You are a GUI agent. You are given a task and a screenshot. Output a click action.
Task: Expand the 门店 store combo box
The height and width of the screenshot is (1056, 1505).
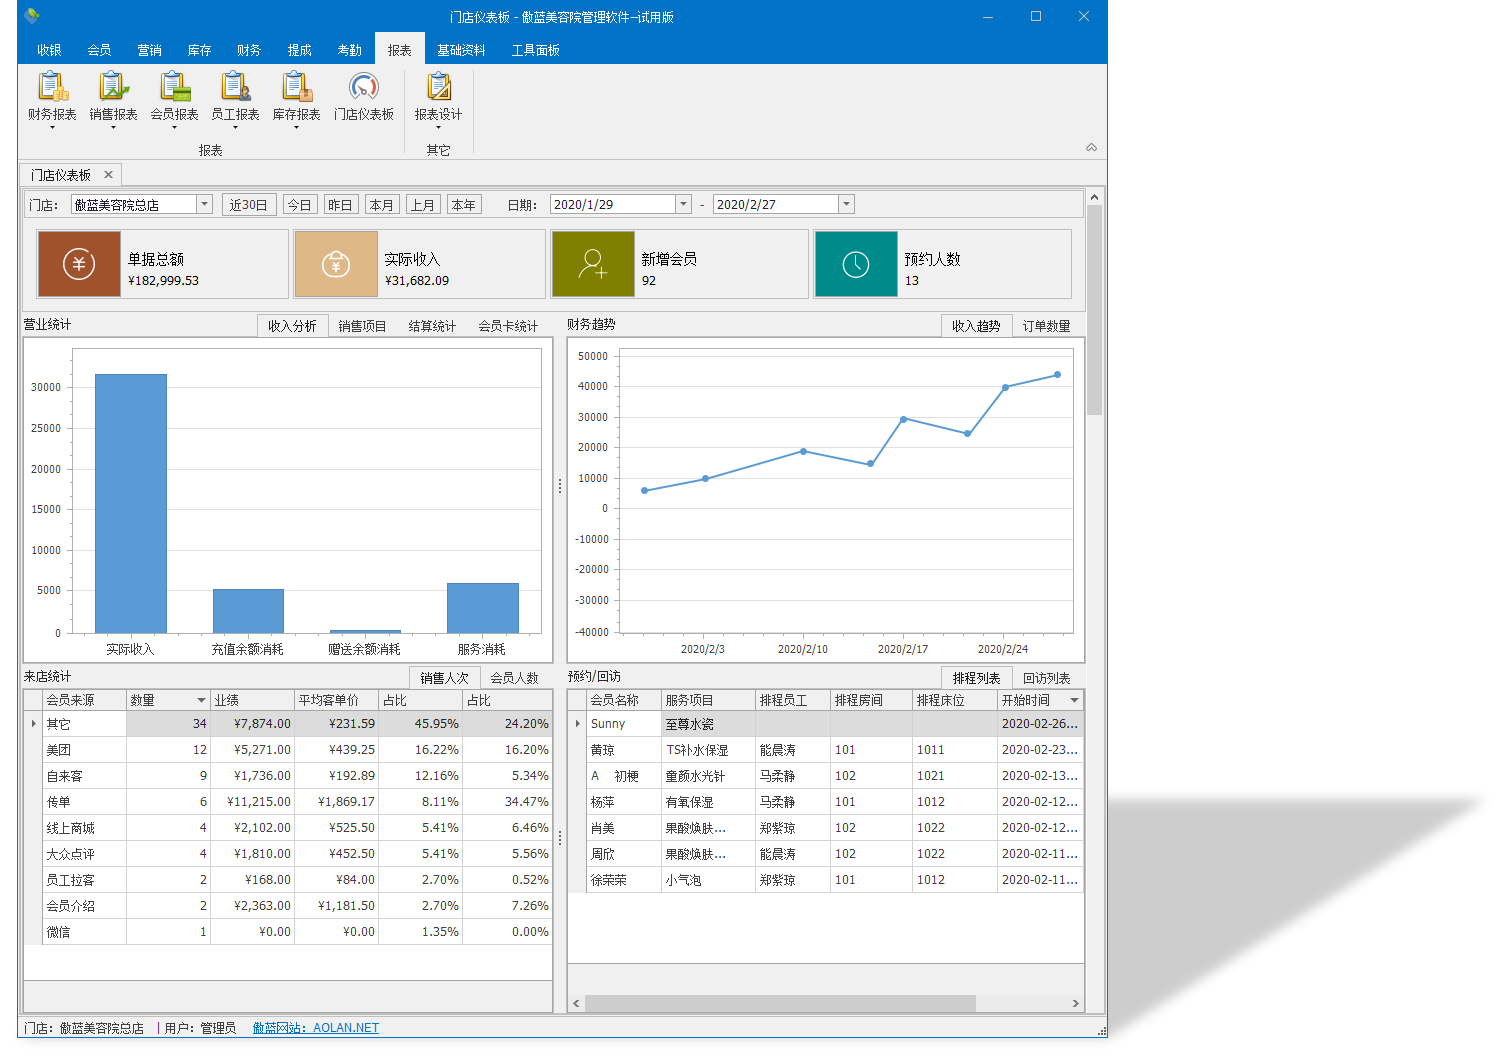point(205,204)
